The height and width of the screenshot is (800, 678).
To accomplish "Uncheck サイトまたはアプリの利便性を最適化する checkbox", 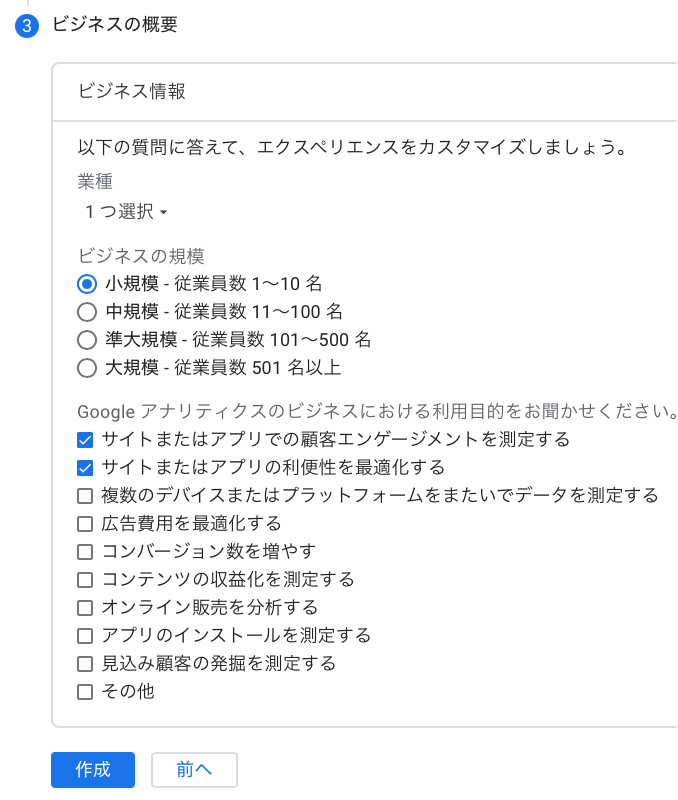I will point(85,467).
